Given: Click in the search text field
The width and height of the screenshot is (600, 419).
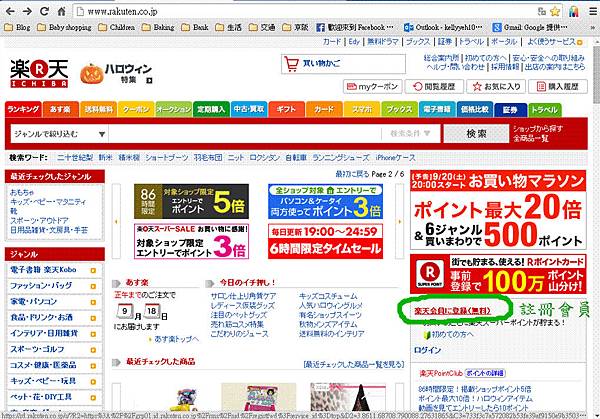Looking at the screenshot, I should (x=245, y=134).
